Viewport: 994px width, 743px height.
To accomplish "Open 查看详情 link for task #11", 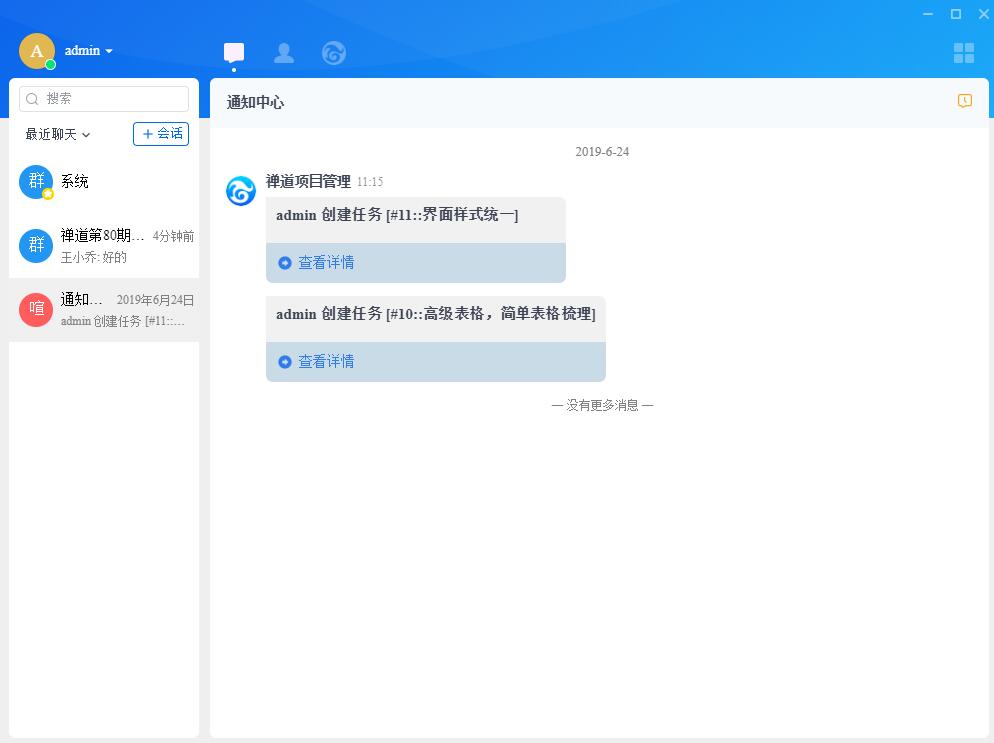I will tap(326, 263).
